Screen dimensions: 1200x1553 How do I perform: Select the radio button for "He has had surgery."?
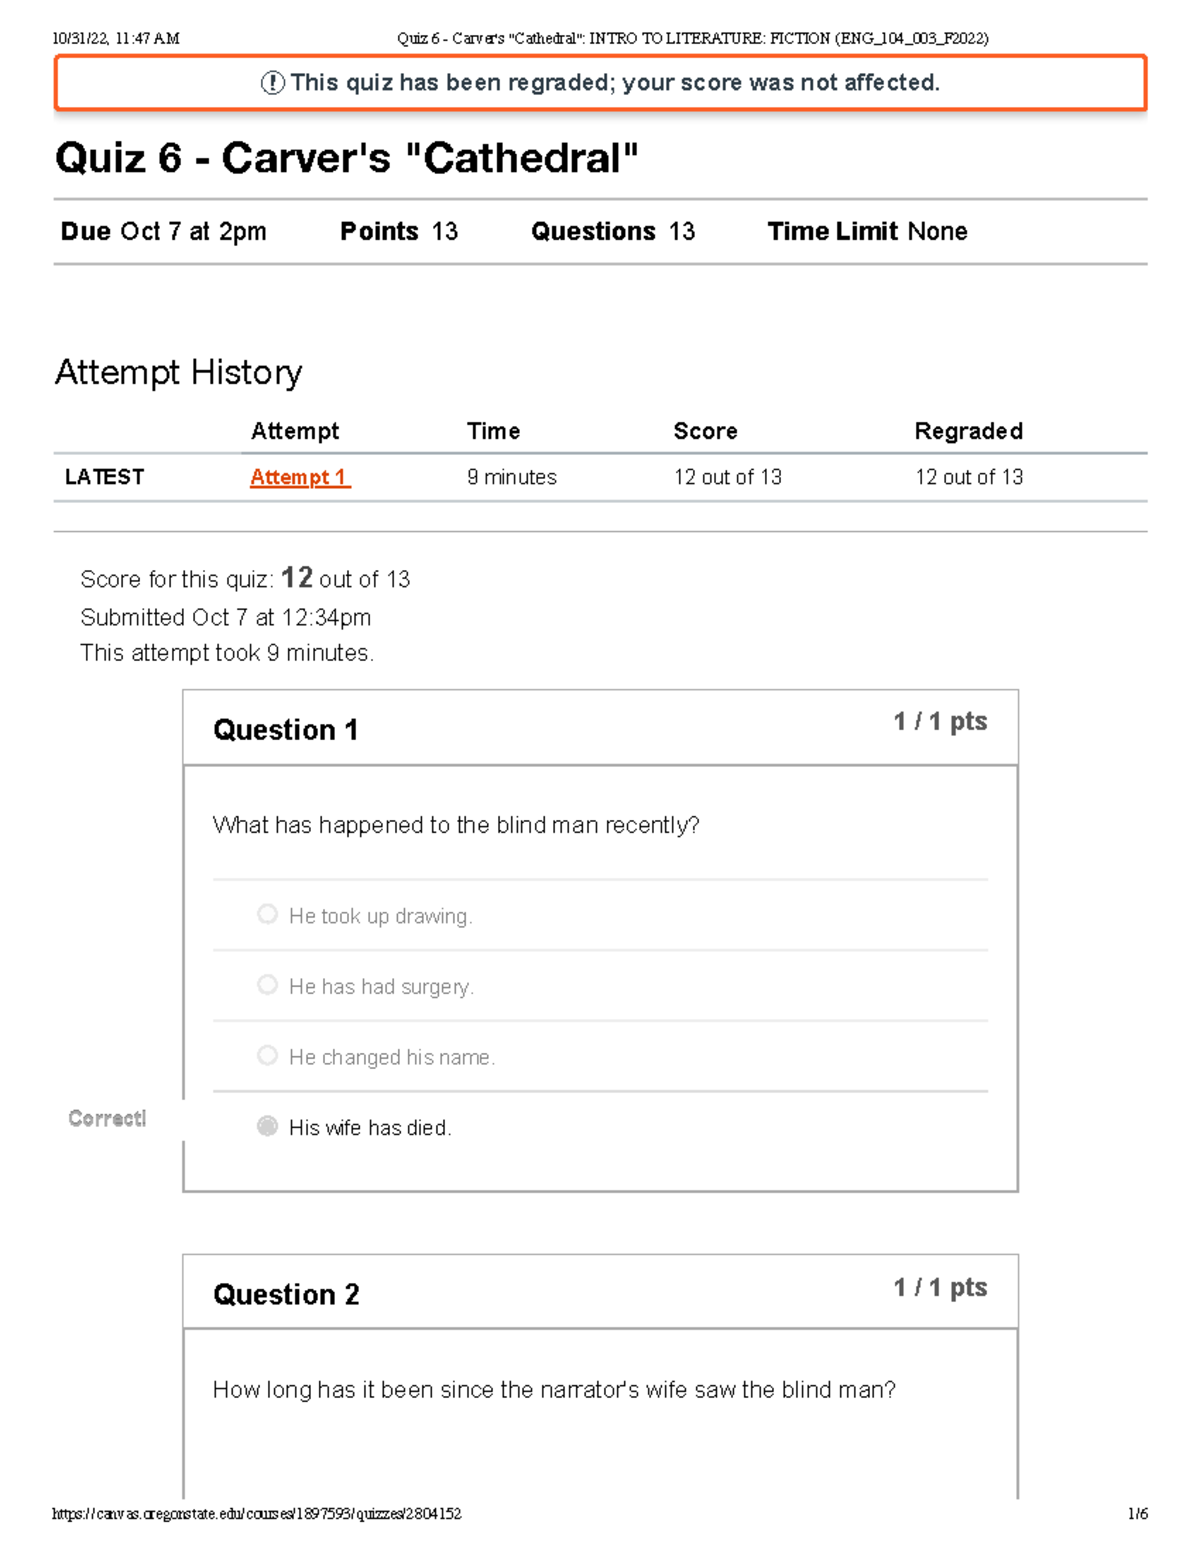(267, 984)
